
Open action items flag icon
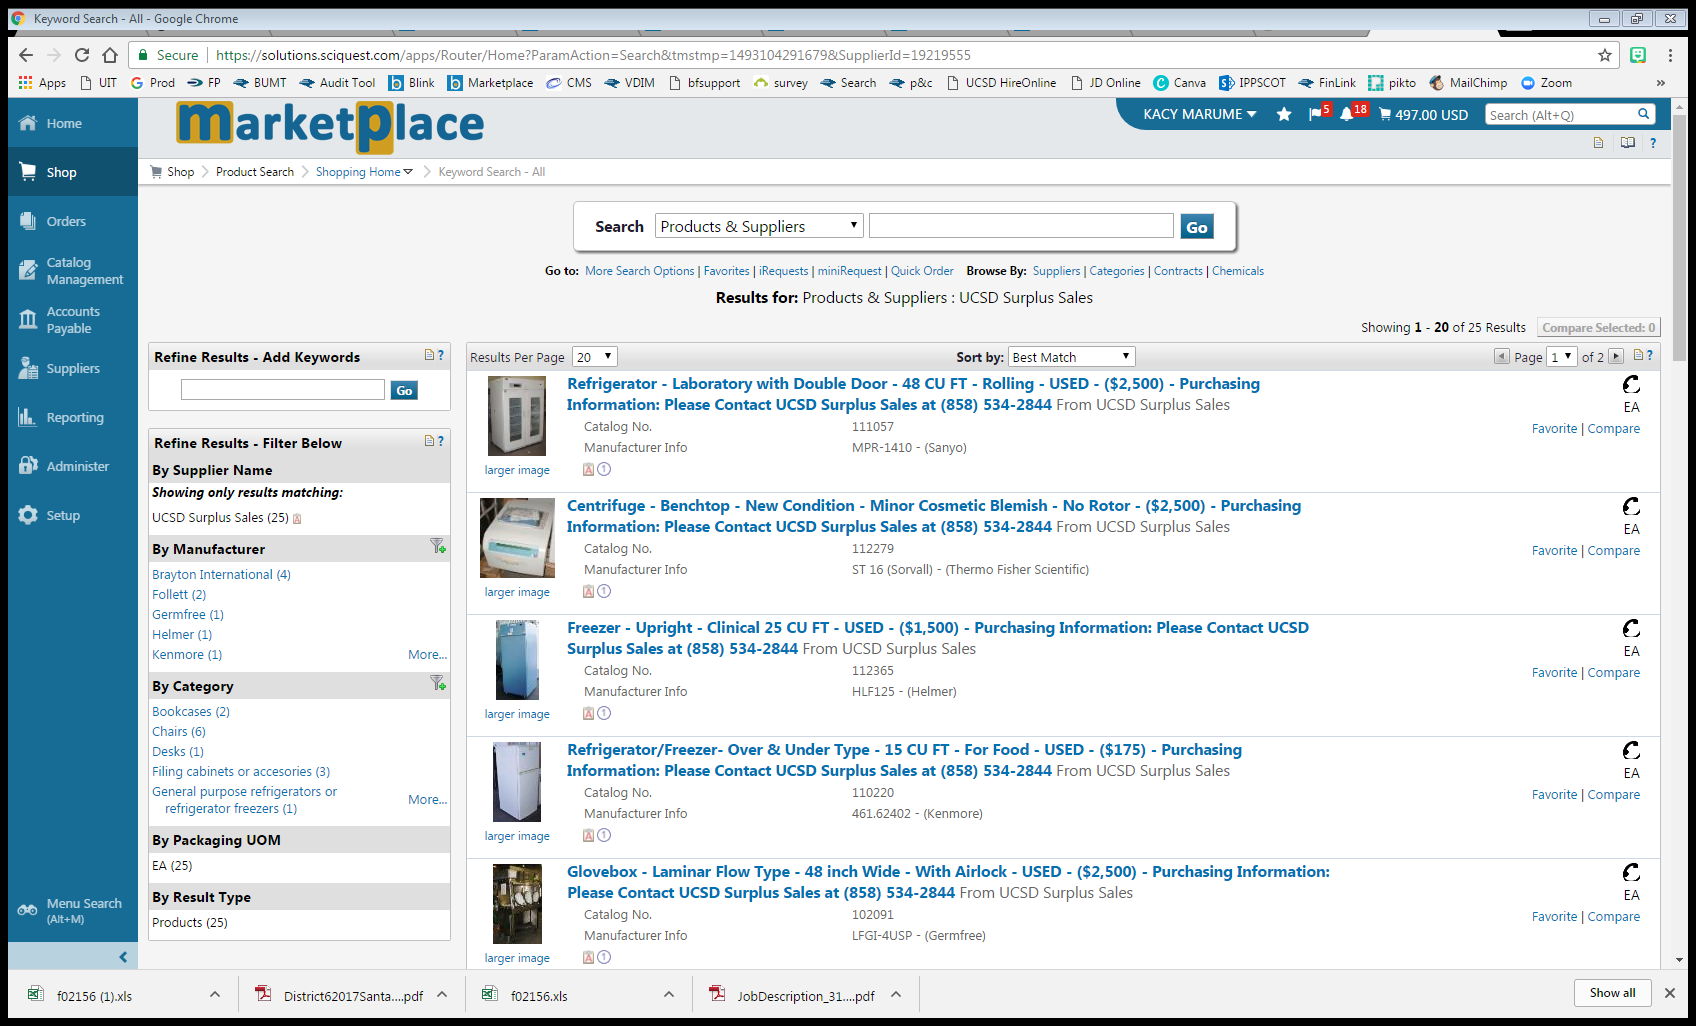1315,114
